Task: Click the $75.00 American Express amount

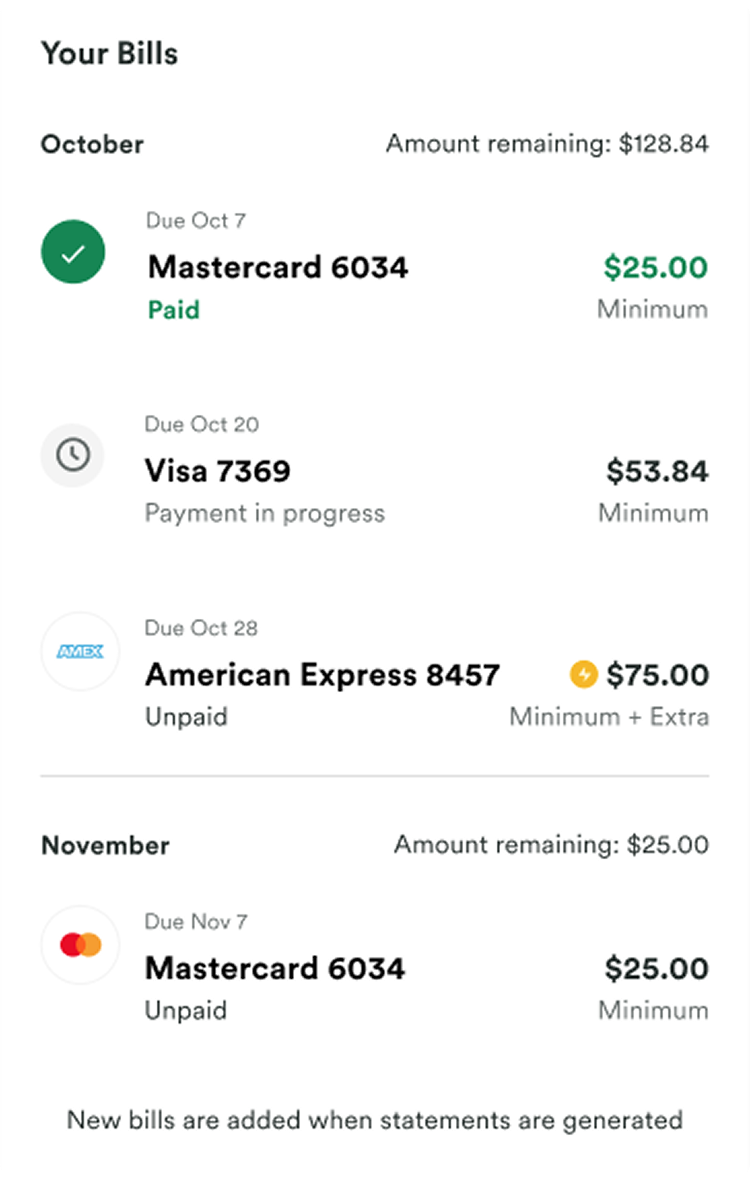Action: pyautogui.click(x=657, y=675)
